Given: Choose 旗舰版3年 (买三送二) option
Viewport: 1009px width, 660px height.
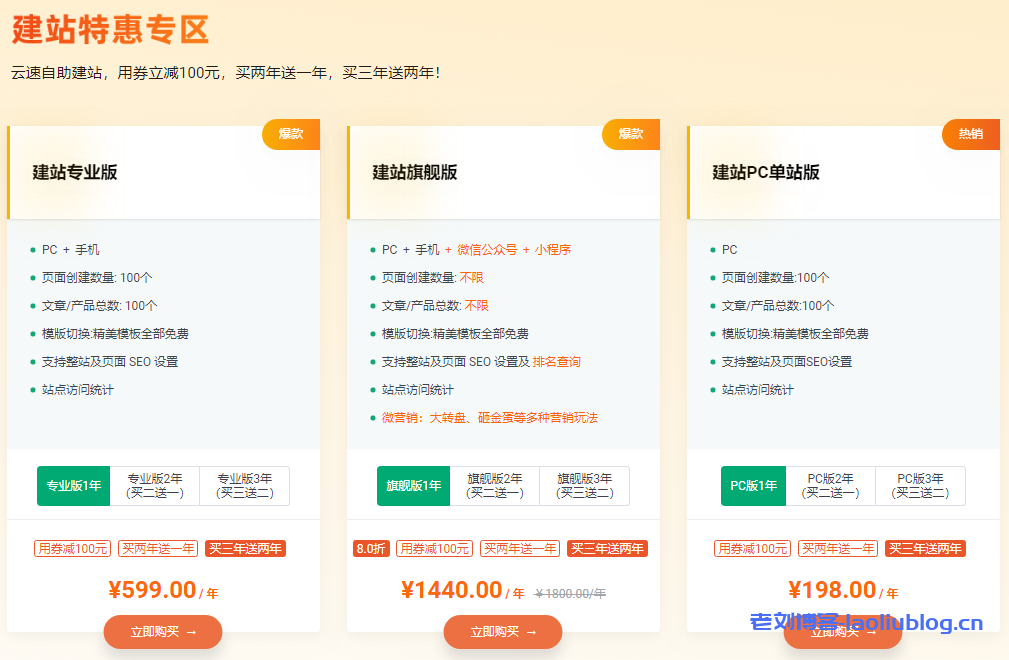Looking at the screenshot, I should coord(585,486).
